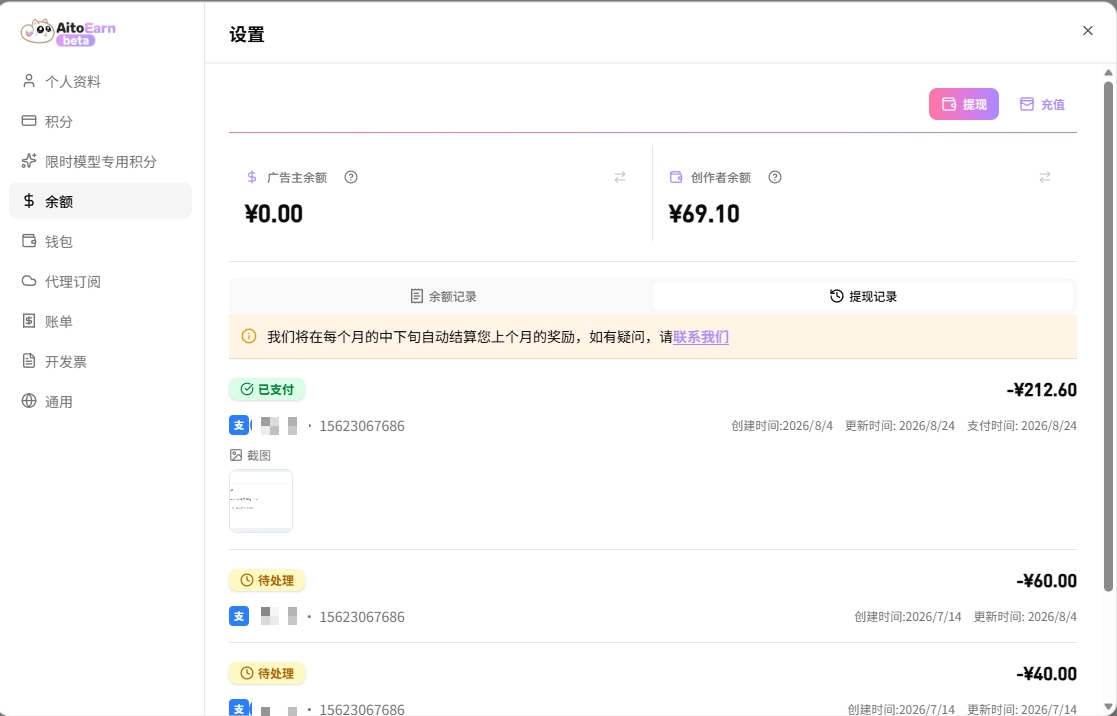The image size is (1117, 716).
Task: Select 余额 in the sidebar
Action: tap(100, 201)
